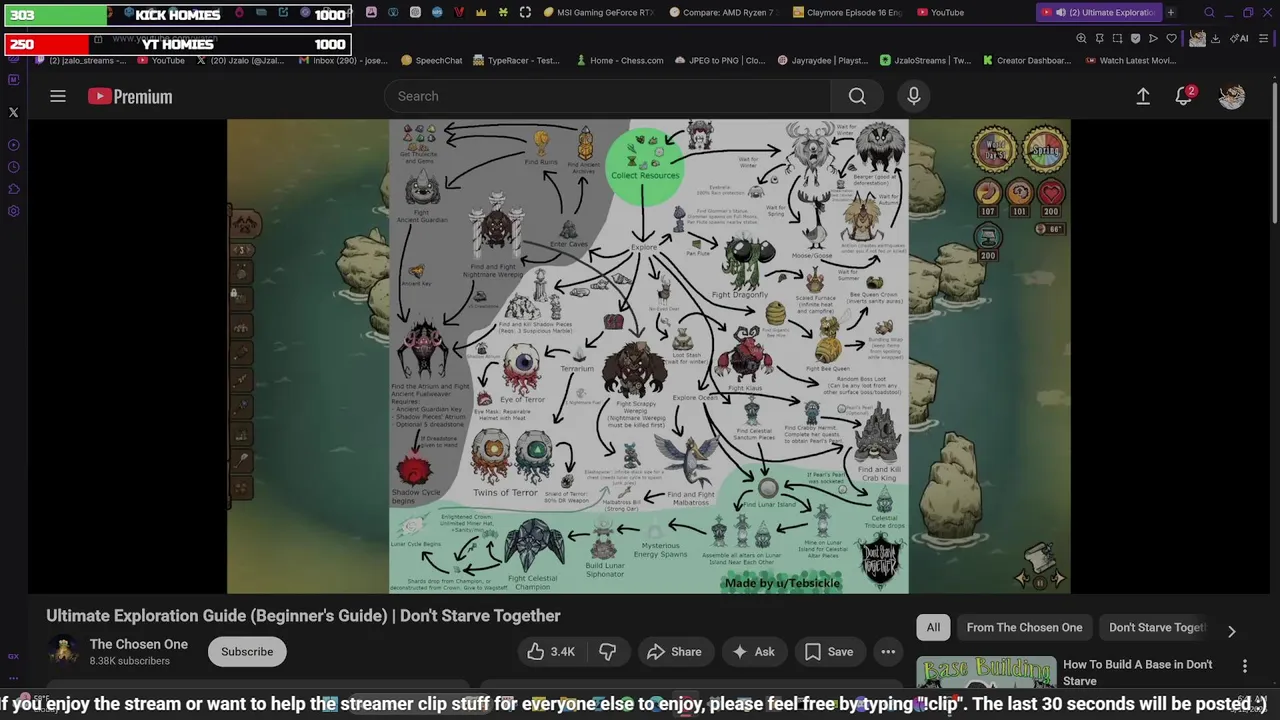Open Jayraydee Playst... bookmark
This screenshot has width=1280, height=720.
pyautogui.click(x=822, y=60)
